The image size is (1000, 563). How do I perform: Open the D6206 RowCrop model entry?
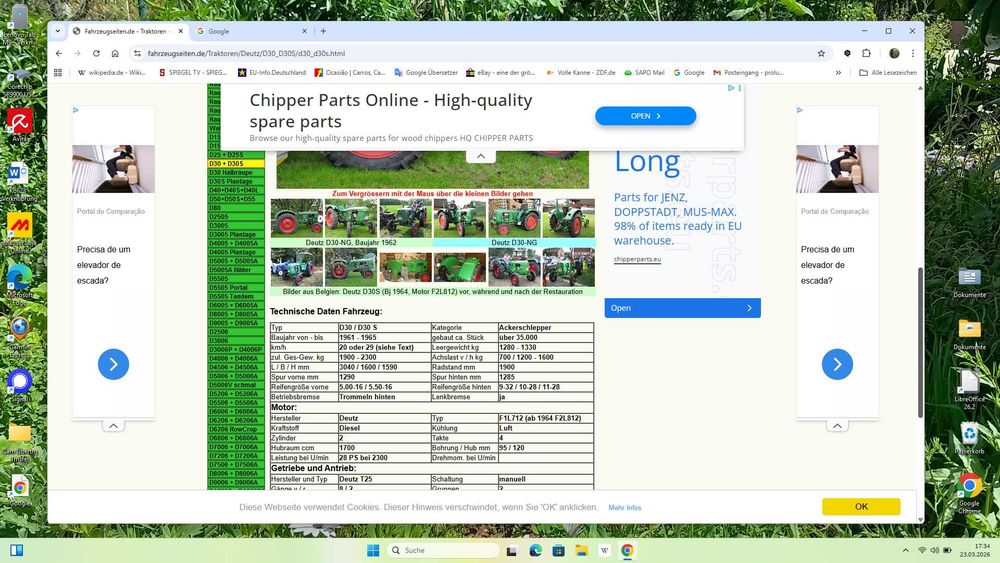(x=236, y=429)
